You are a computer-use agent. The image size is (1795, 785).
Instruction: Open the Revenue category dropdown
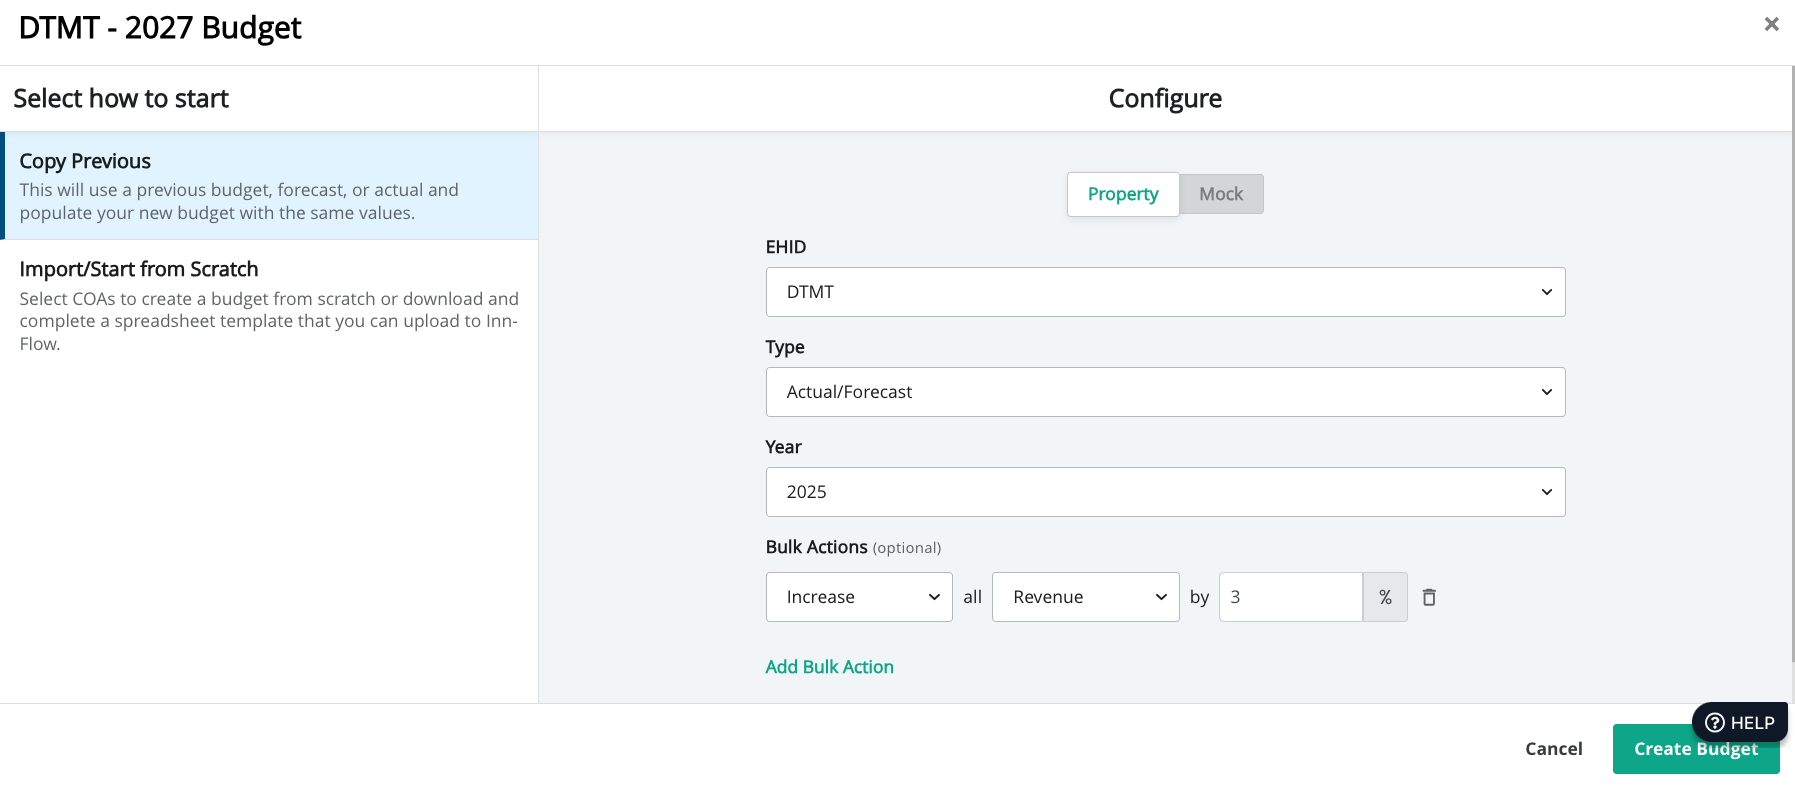point(1085,597)
